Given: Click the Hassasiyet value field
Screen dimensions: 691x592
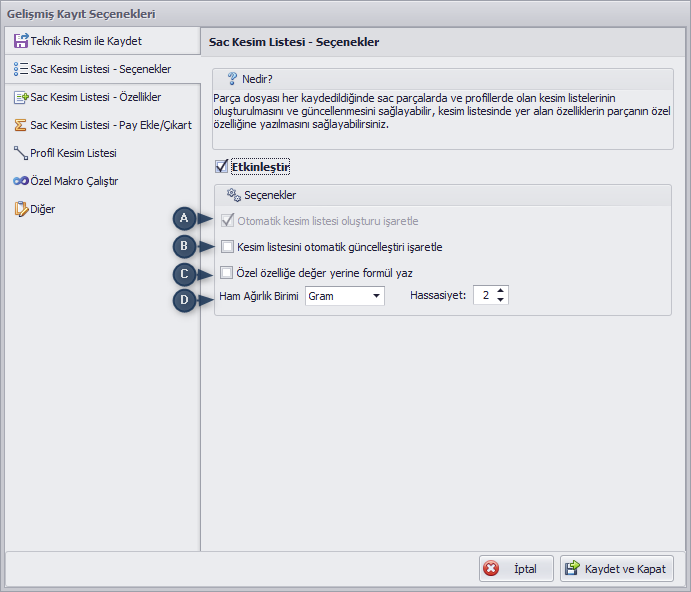Looking at the screenshot, I should (x=485, y=295).
